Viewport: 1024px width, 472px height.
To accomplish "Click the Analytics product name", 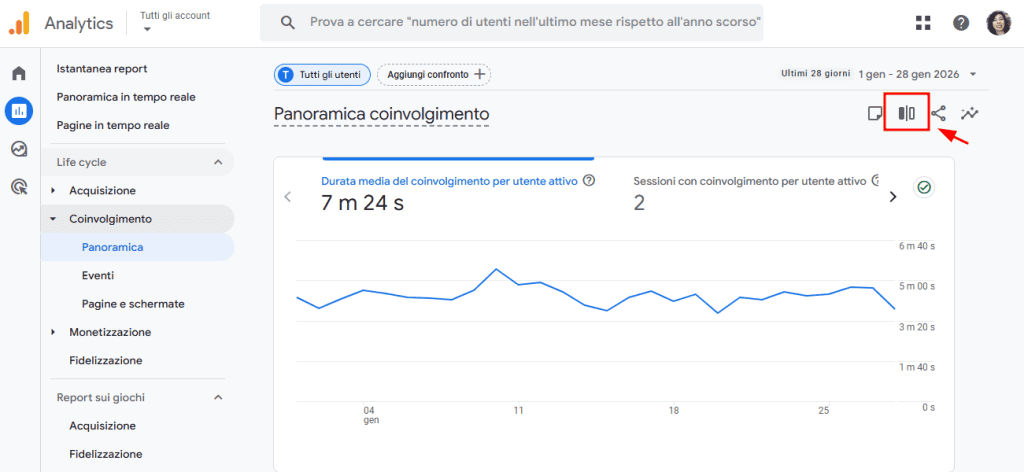I will (78, 23).
